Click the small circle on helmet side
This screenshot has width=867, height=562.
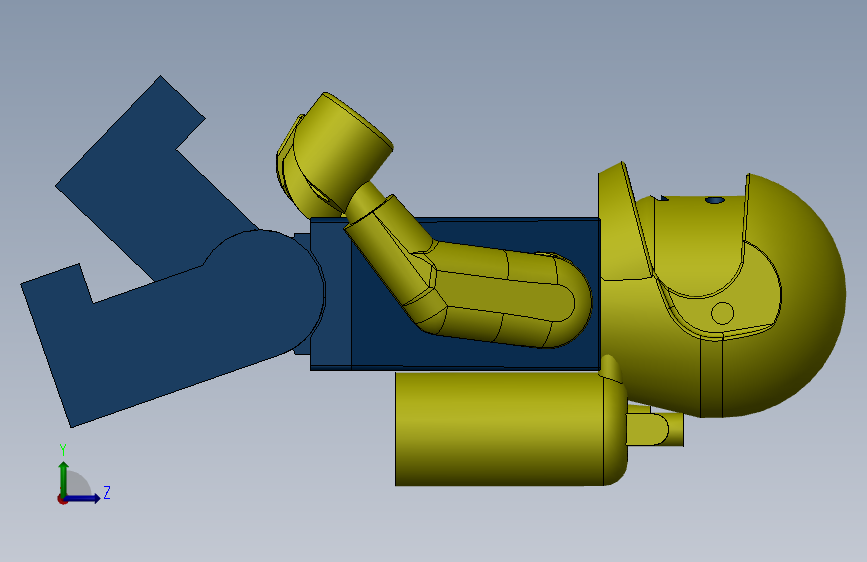(x=722, y=313)
